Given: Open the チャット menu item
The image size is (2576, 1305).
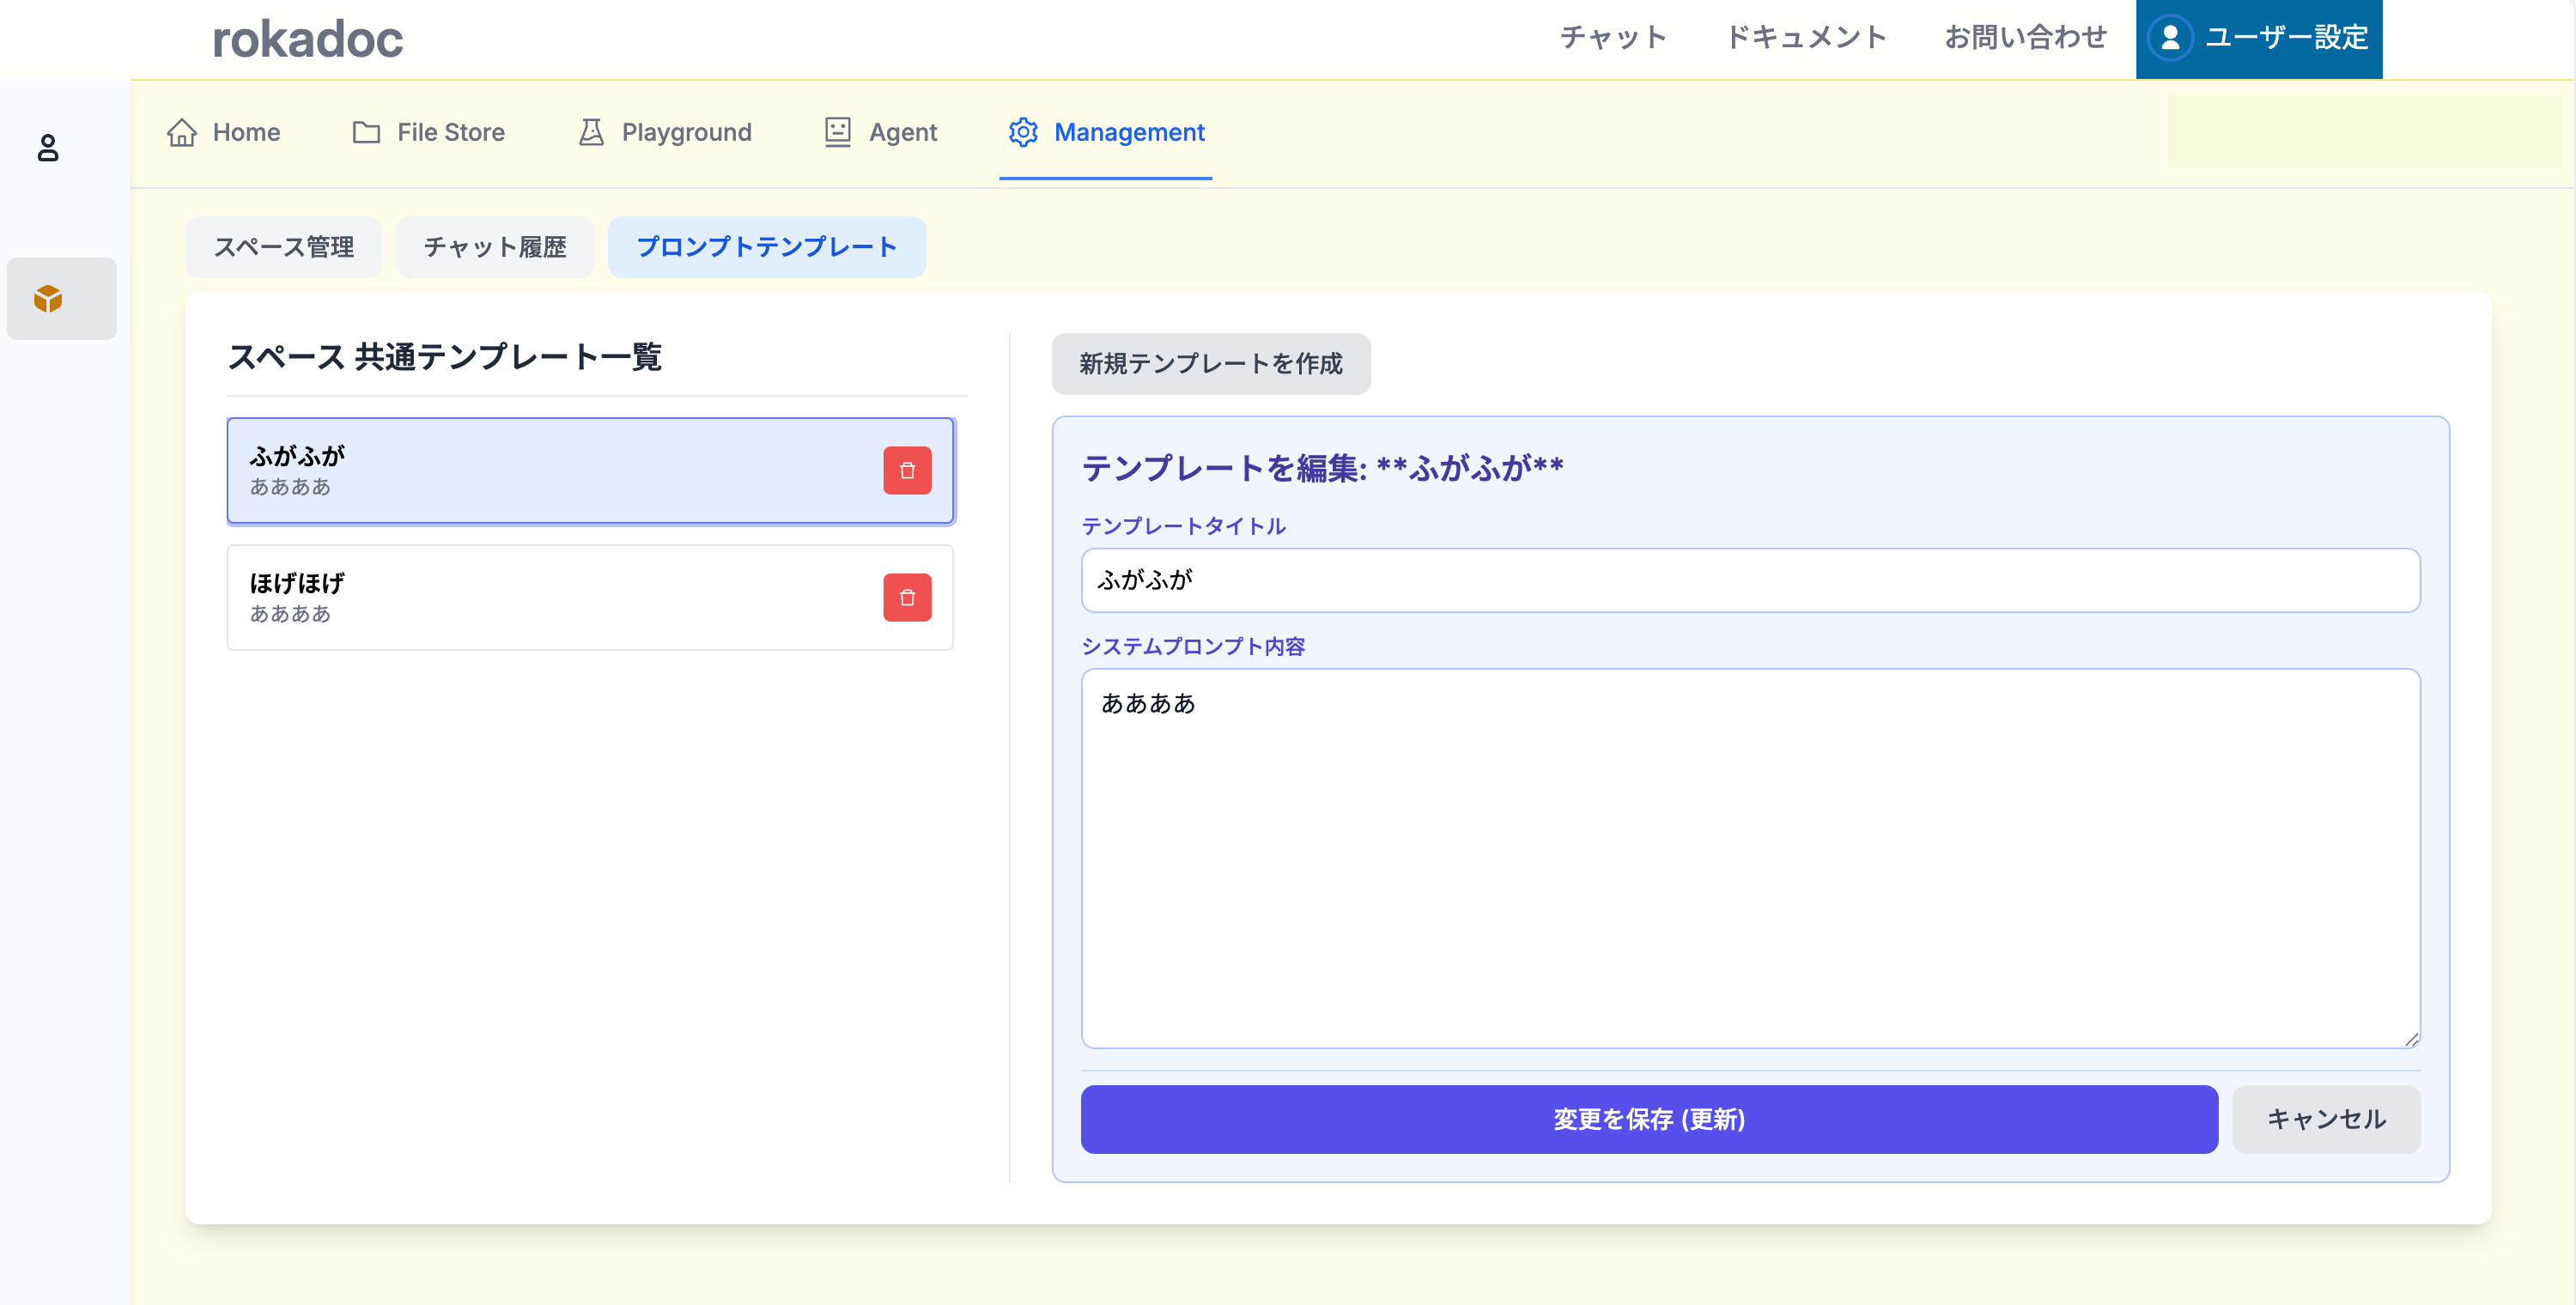Looking at the screenshot, I should pos(1613,38).
